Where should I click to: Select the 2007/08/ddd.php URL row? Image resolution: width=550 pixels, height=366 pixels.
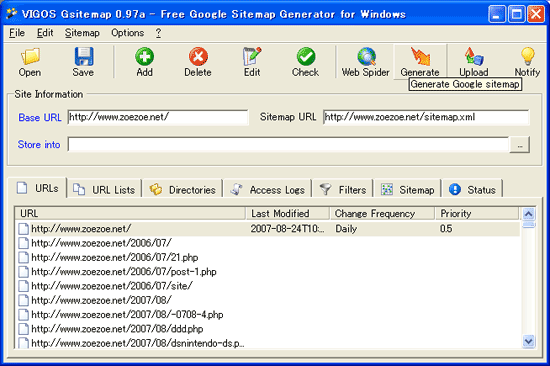pos(268,329)
